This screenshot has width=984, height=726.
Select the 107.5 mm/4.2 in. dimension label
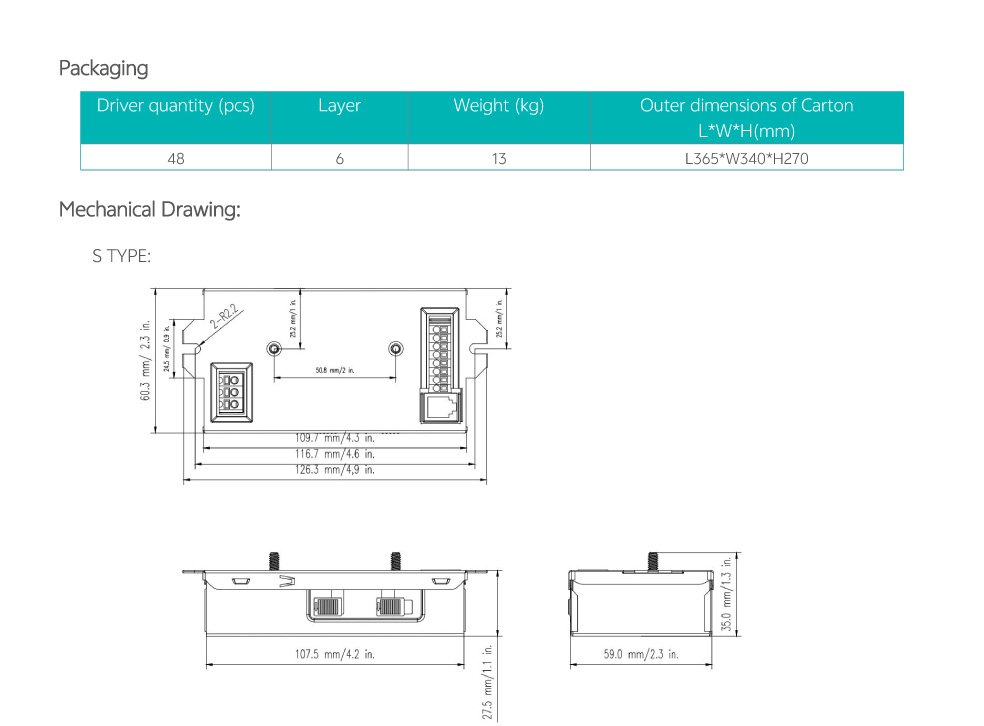click(335, 655)
